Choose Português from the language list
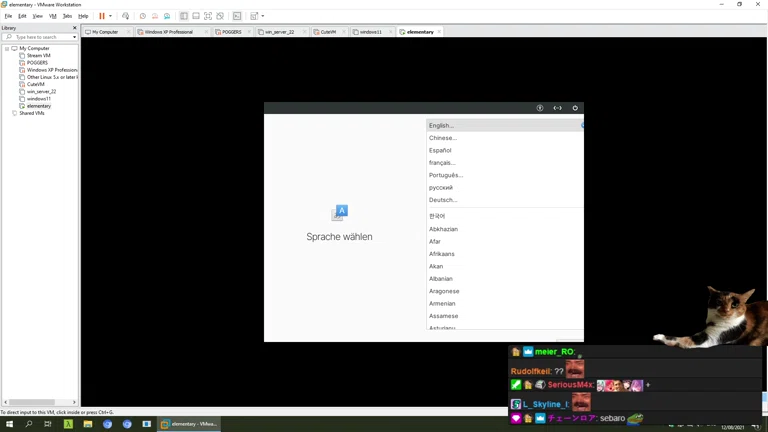768x432 pixels. (x=504, y=175)
